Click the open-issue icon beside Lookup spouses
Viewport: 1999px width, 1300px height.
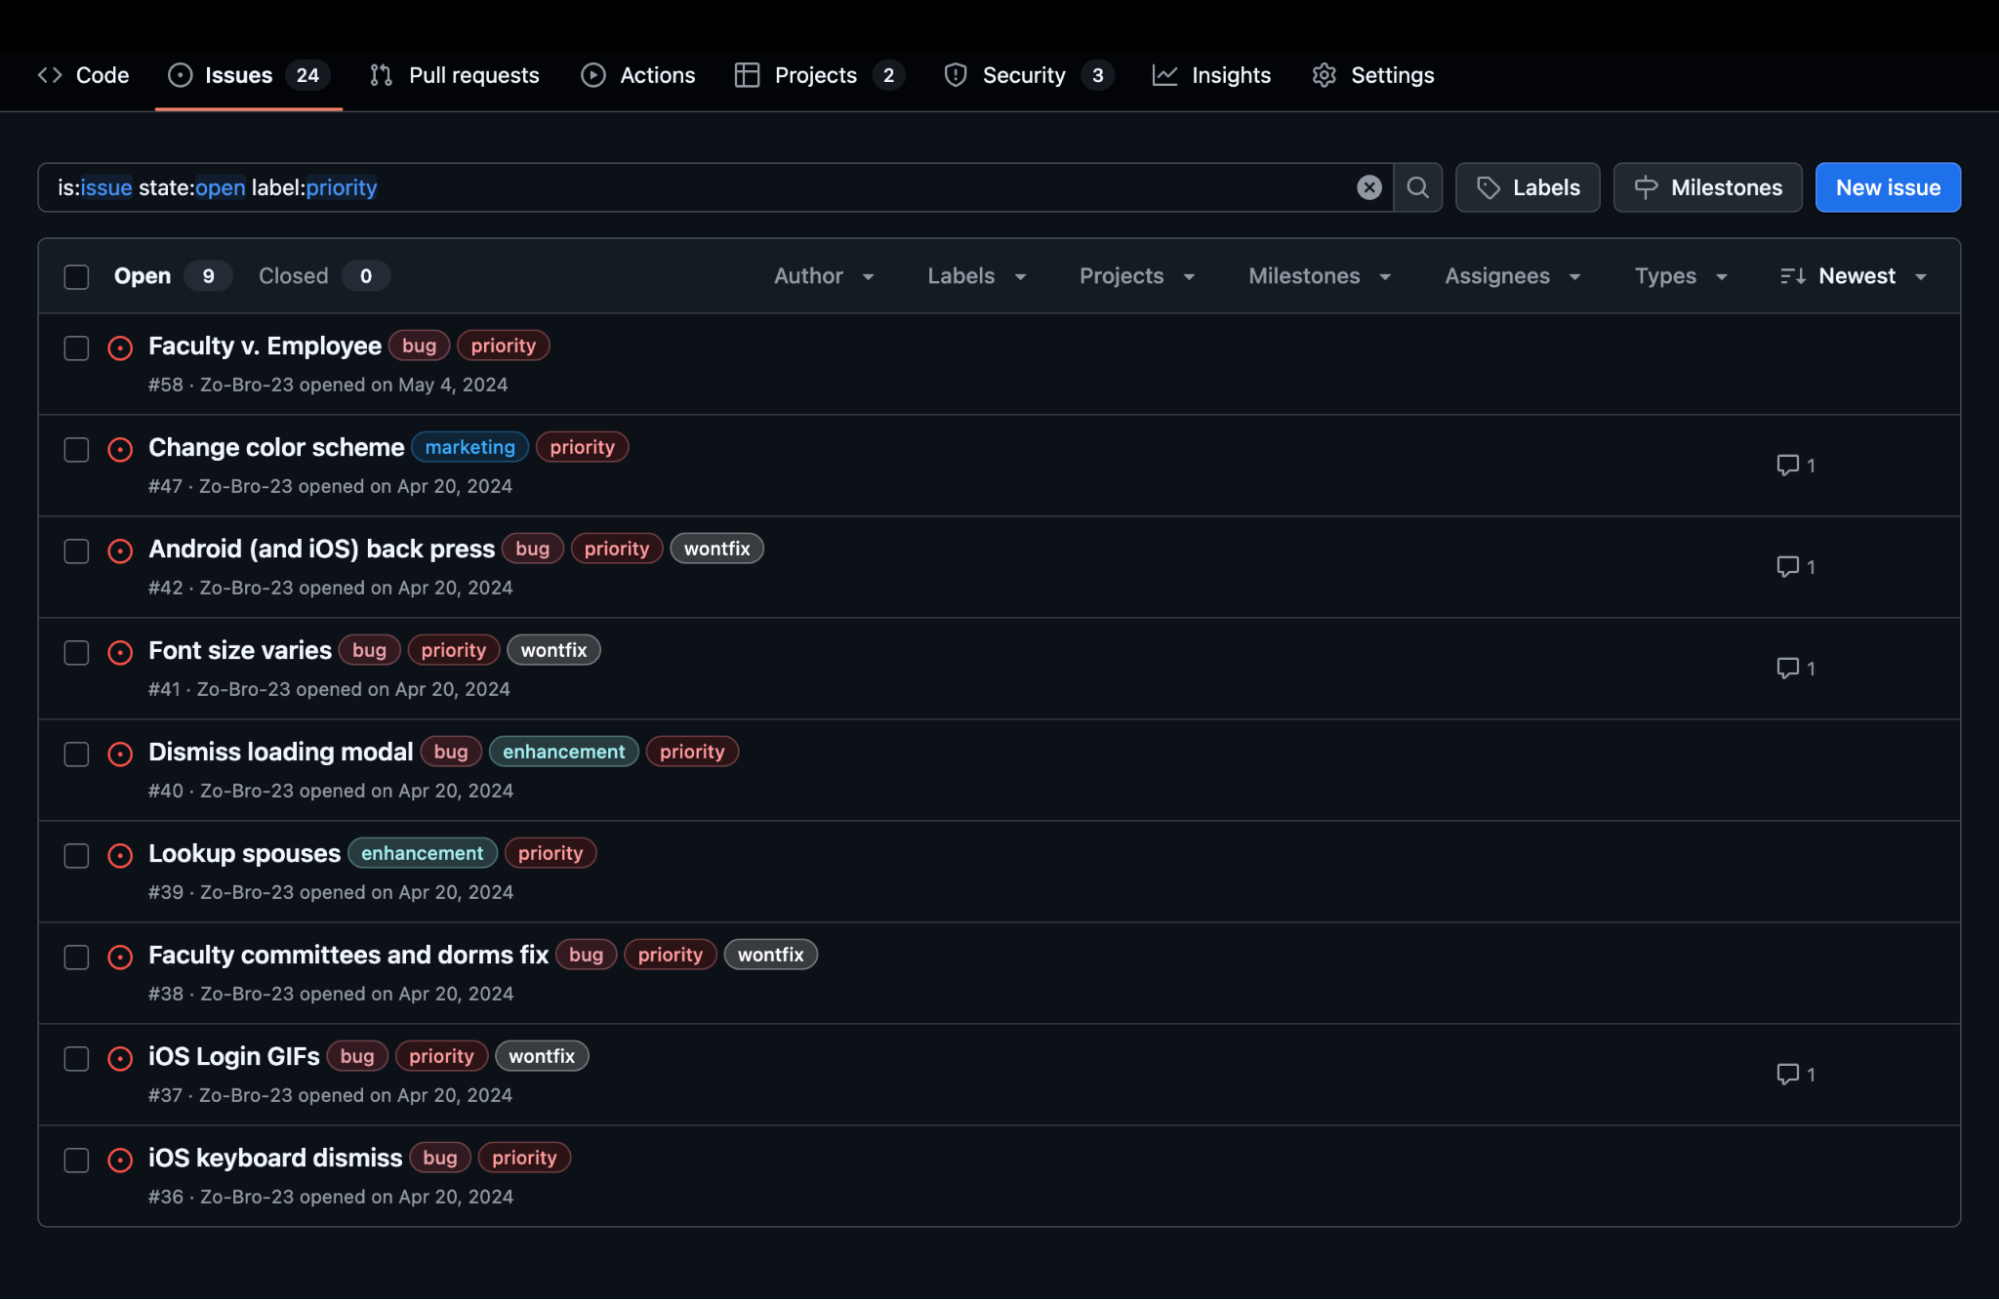pyautogui.click(x=120, y=855)
